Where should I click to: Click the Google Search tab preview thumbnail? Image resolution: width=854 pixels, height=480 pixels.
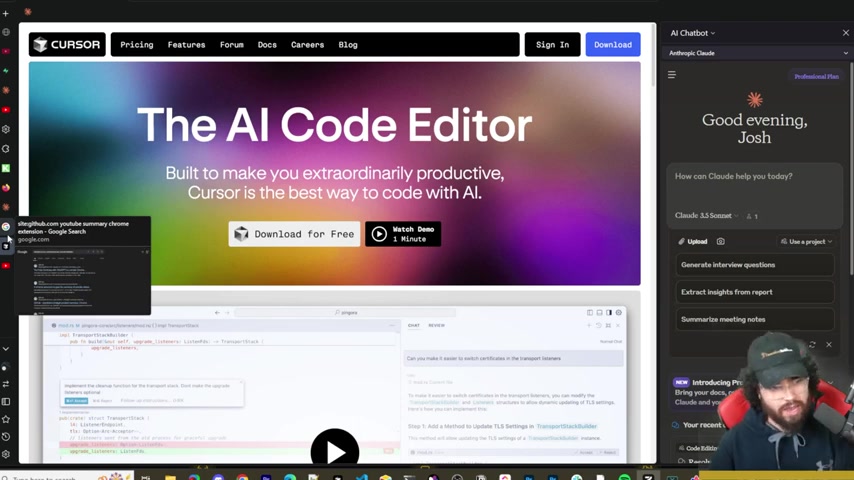(83, 281)
